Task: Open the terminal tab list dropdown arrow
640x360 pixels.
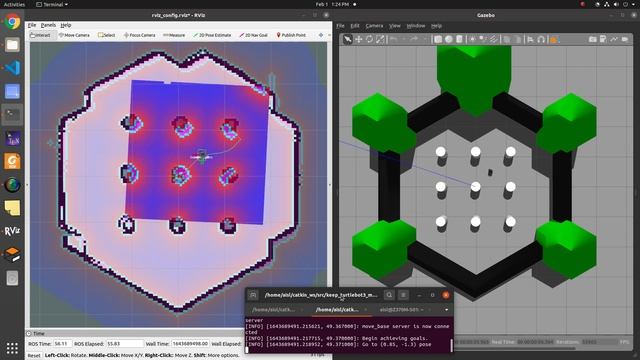Action: pos(447,310)
